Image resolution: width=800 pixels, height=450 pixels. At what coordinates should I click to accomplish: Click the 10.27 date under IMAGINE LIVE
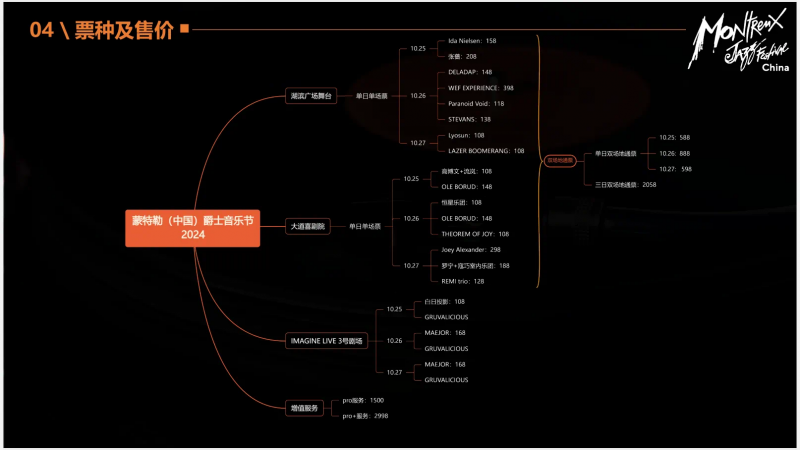(x=394, y=372)
